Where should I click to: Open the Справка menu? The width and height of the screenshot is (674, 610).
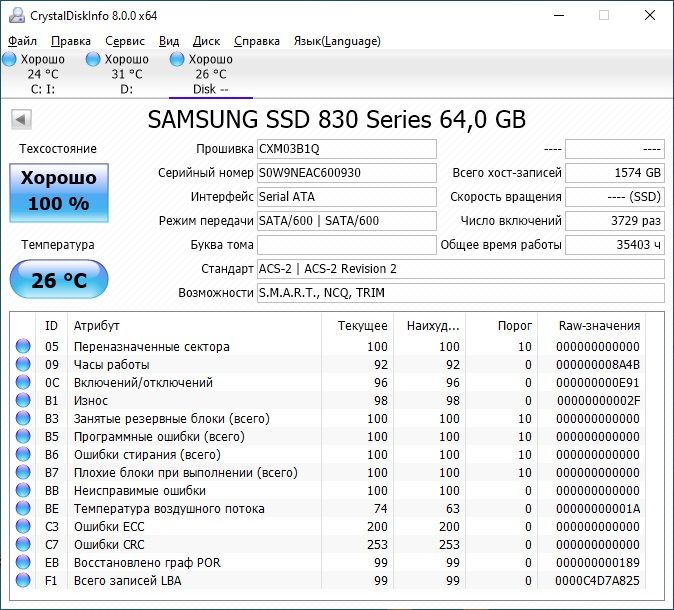pos(257,41)
